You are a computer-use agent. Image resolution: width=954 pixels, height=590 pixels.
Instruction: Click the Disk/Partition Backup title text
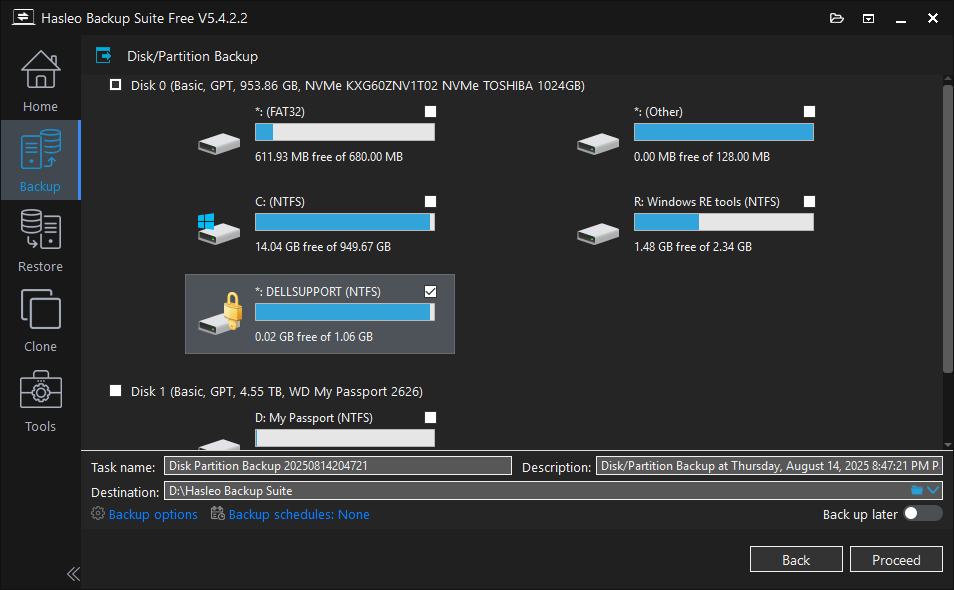click(x=192, y=56)
